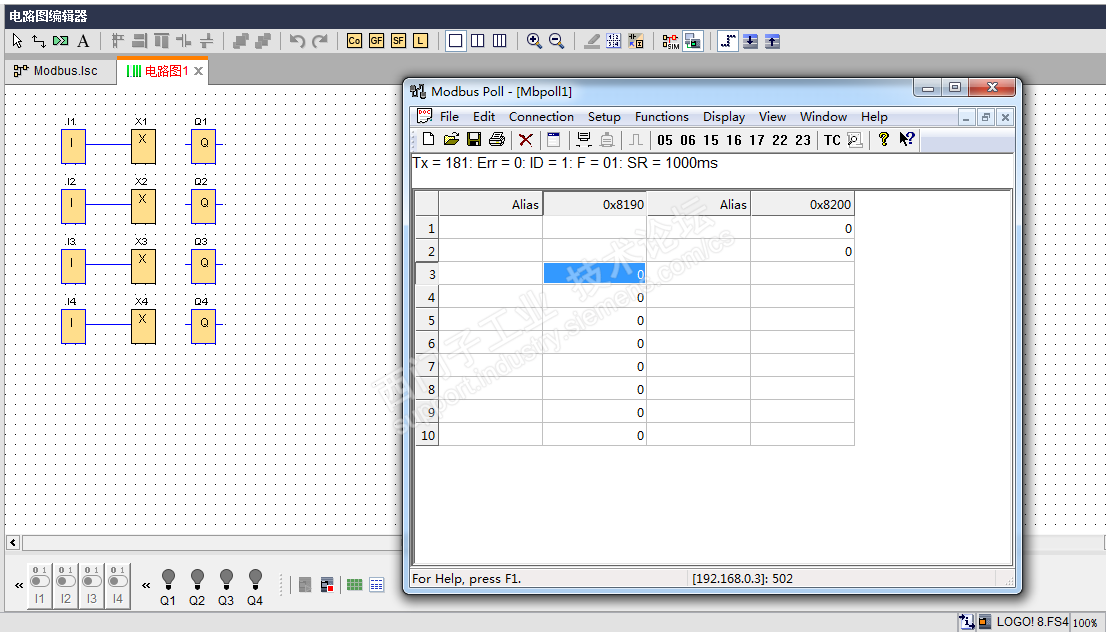Zoom in on the circuit diagram

(534, 41)
